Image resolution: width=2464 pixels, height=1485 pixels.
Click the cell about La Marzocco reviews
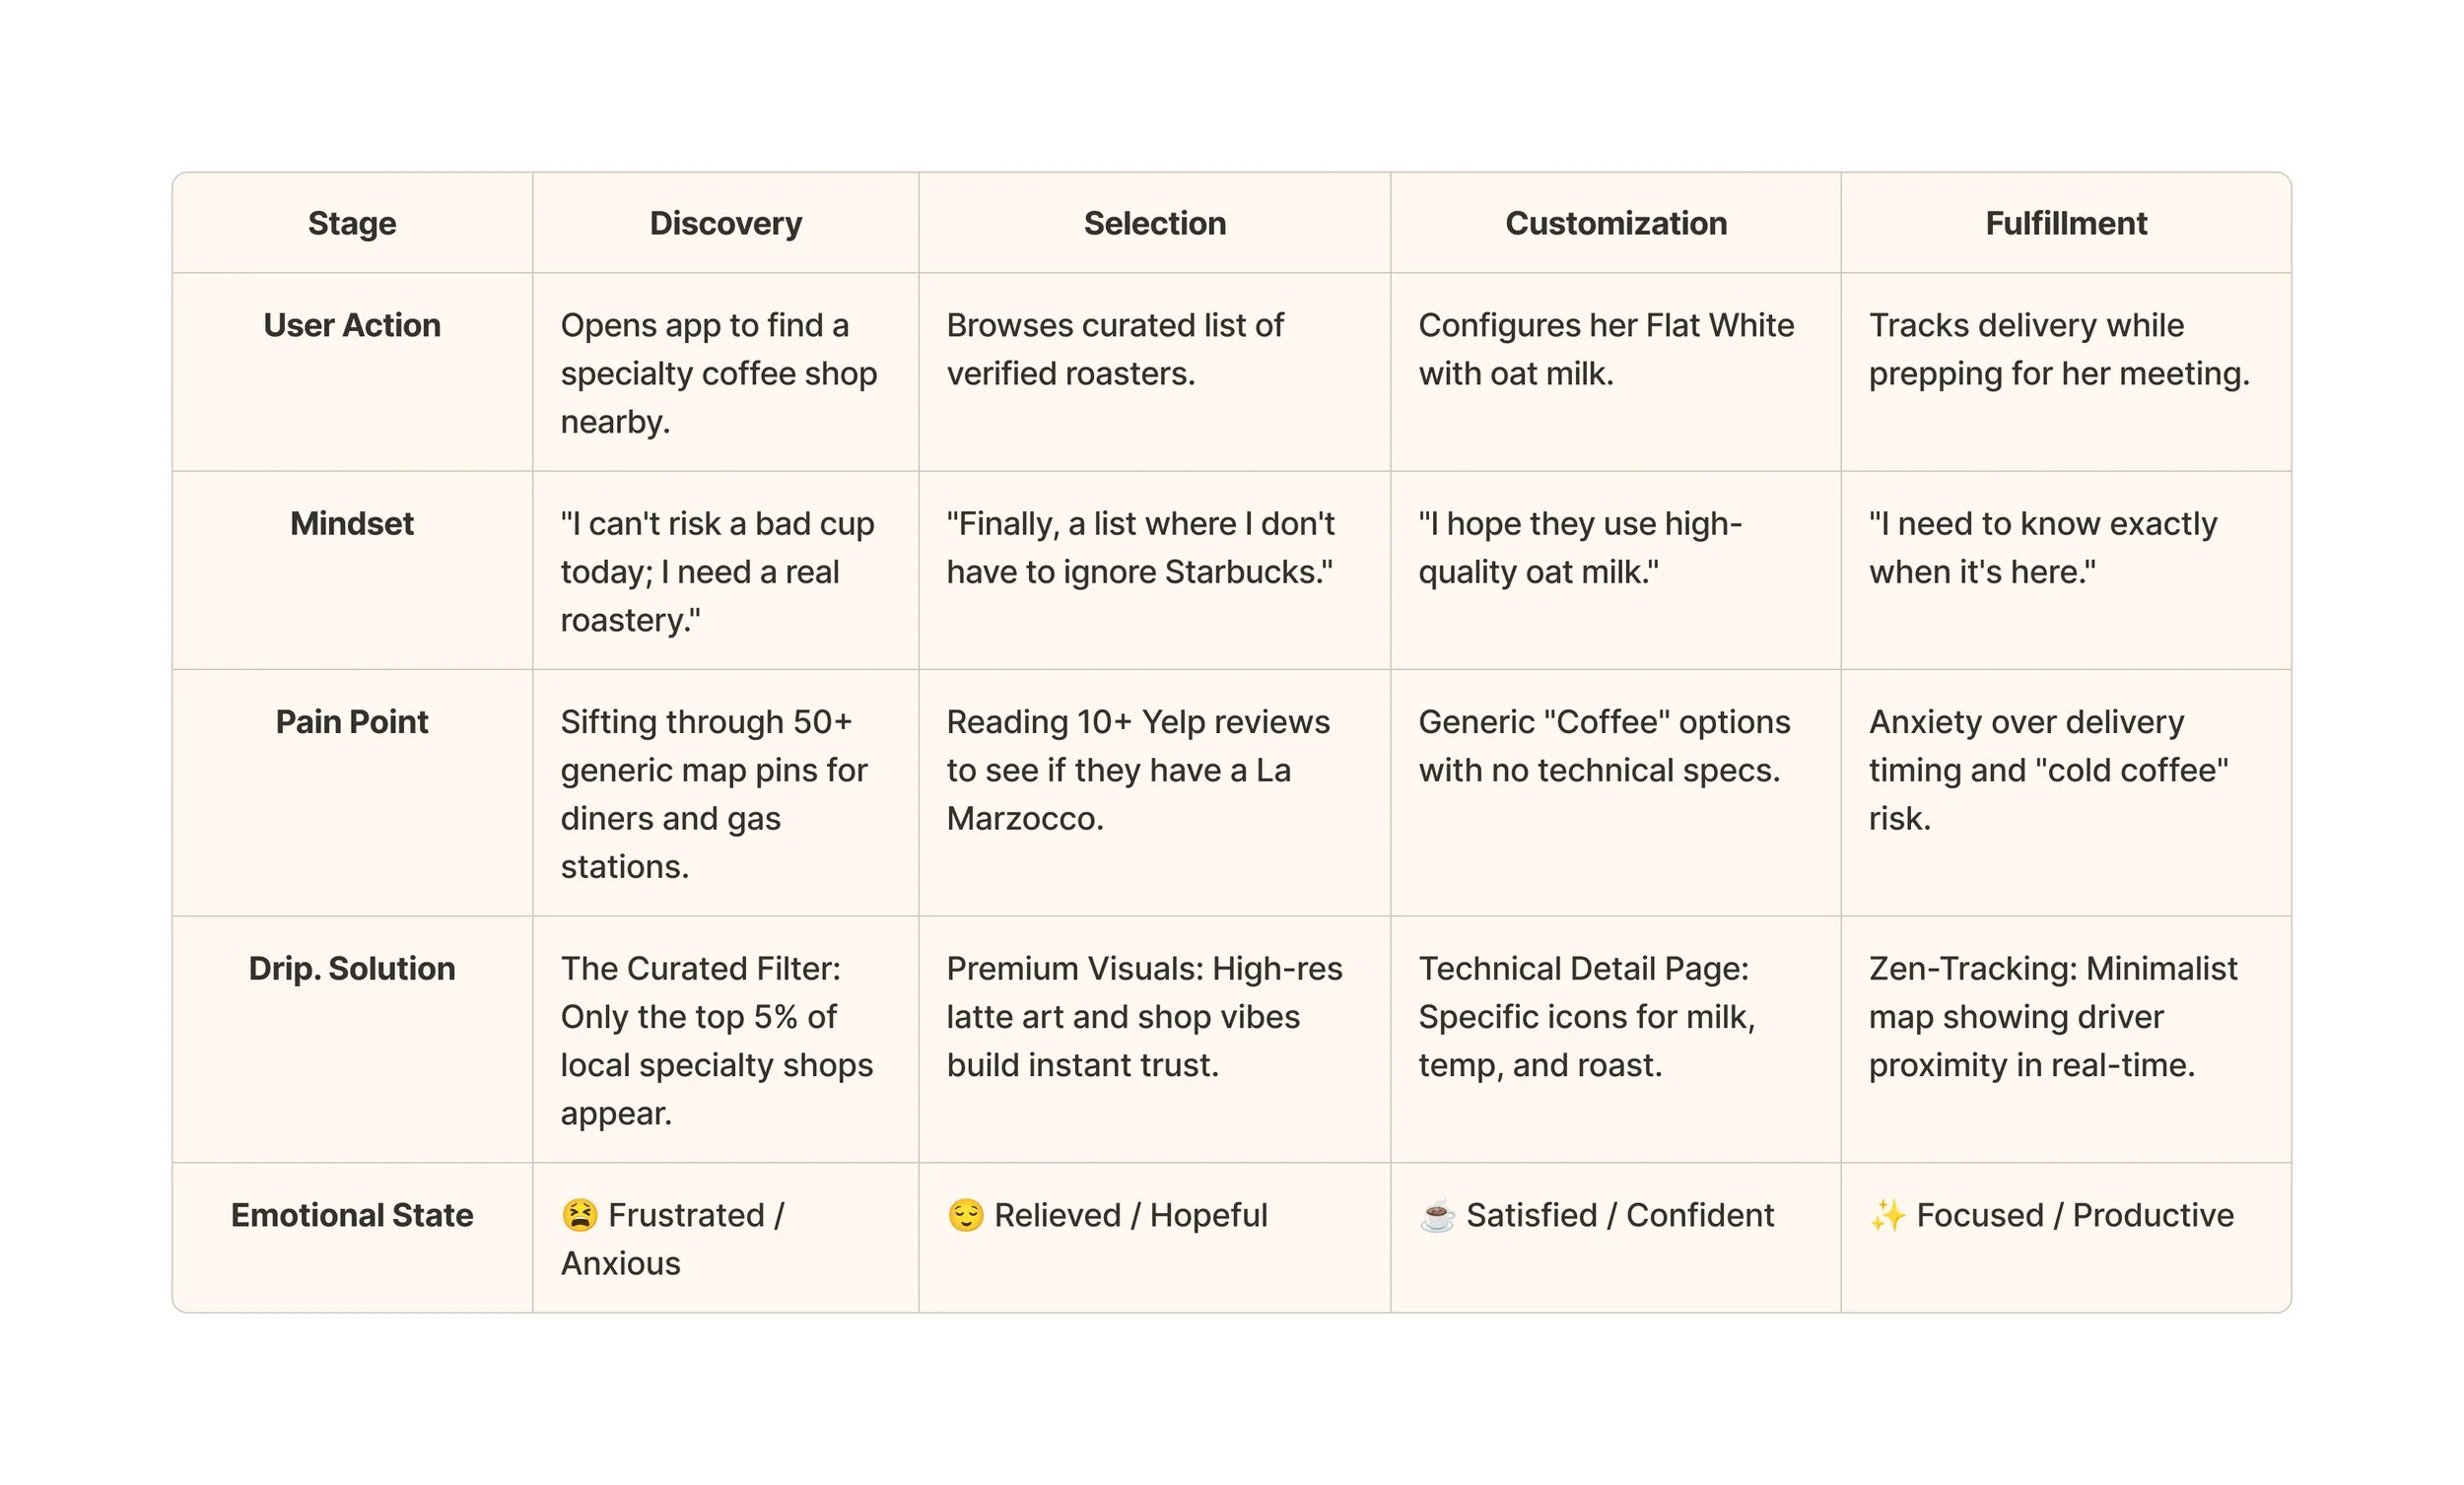(x=1138, y=769)
